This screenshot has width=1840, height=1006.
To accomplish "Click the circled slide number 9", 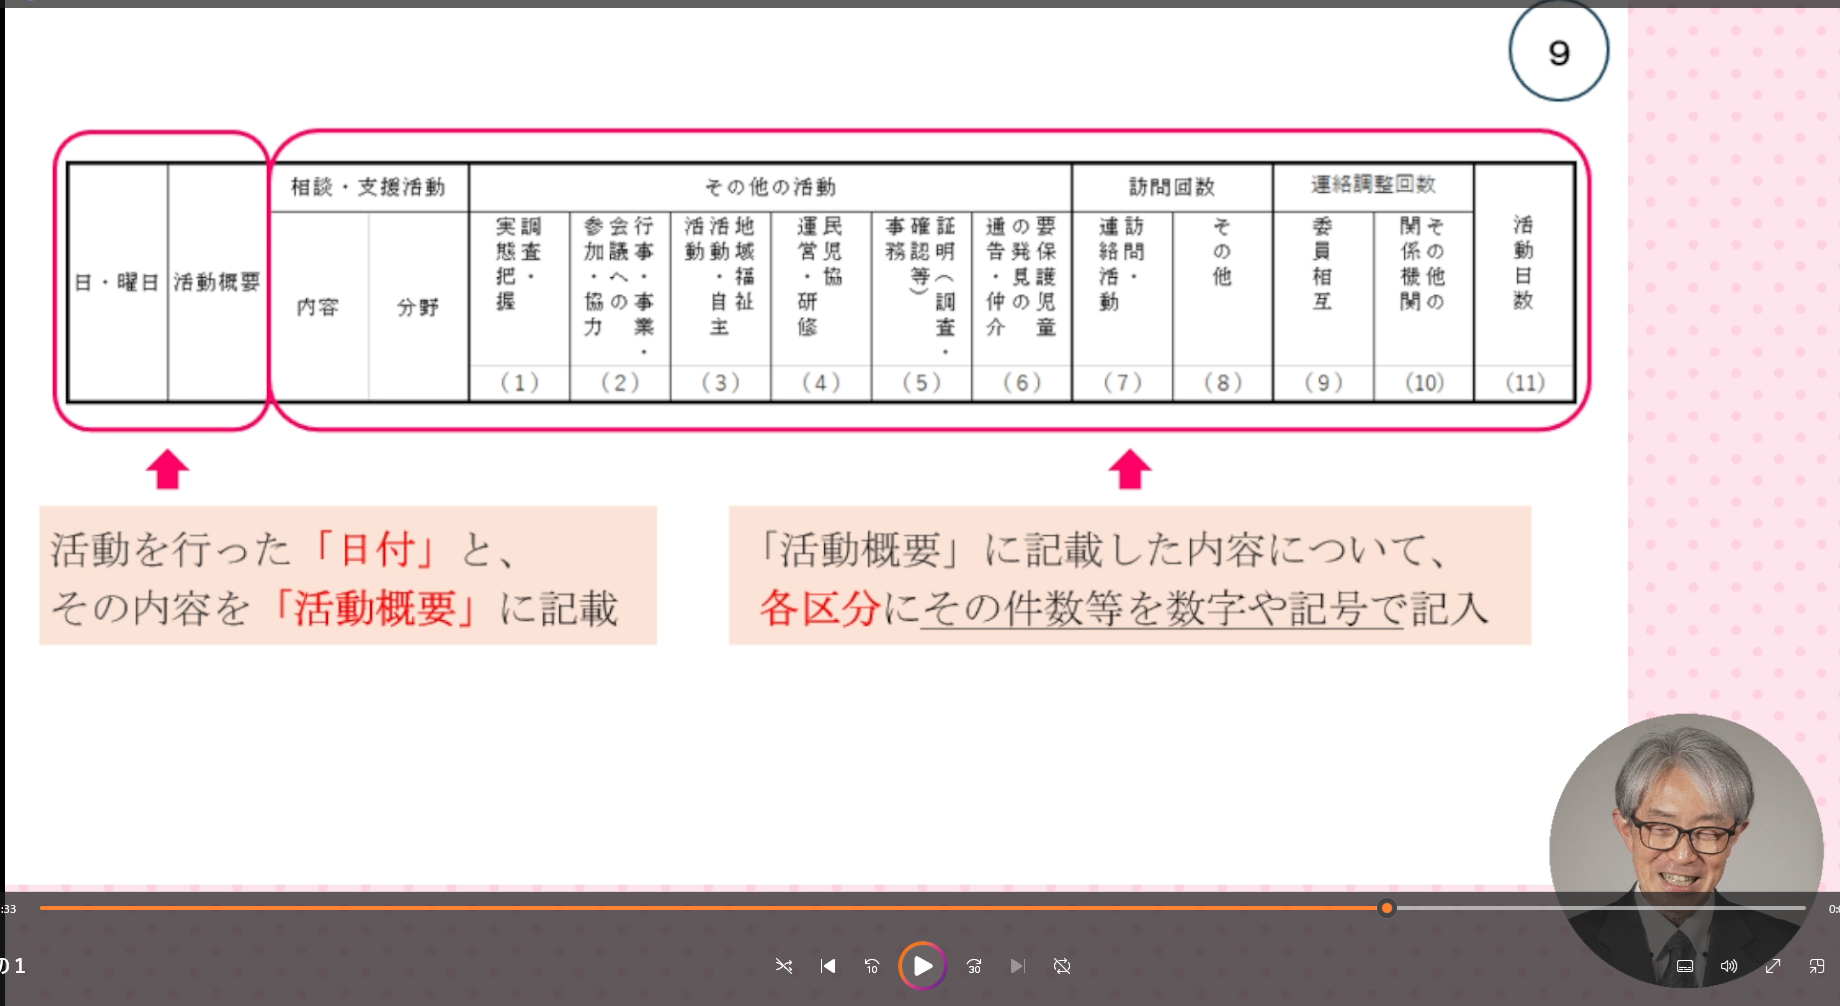I will 1558,52.
